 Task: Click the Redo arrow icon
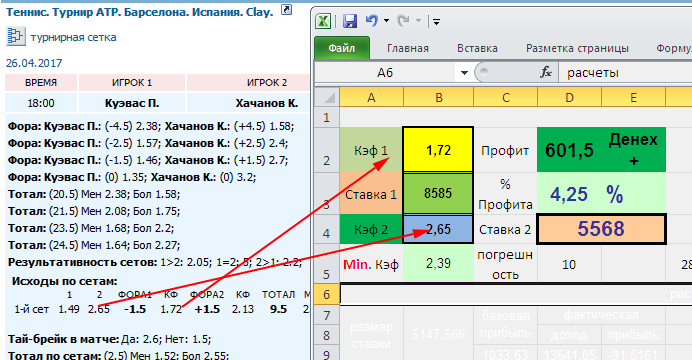coord(403,20)
